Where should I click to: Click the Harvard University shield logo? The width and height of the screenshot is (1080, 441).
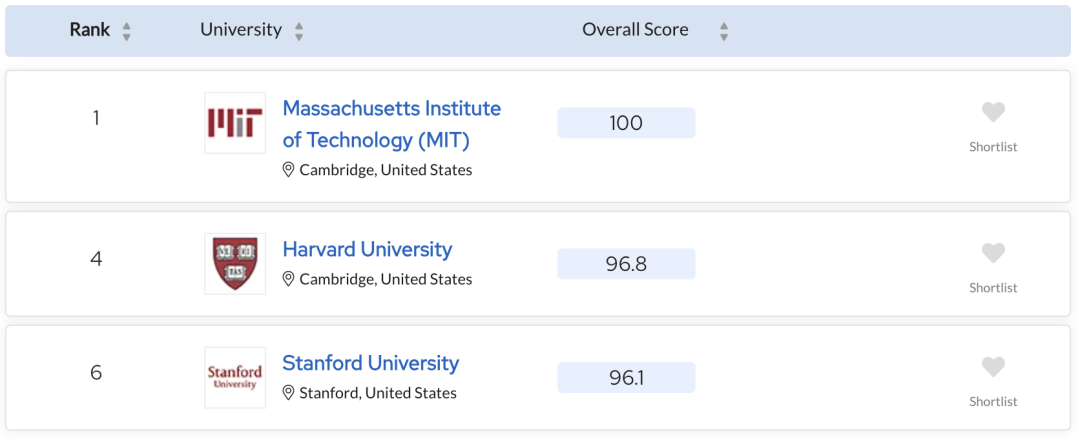pyautogui.click(x=235, y=264)
